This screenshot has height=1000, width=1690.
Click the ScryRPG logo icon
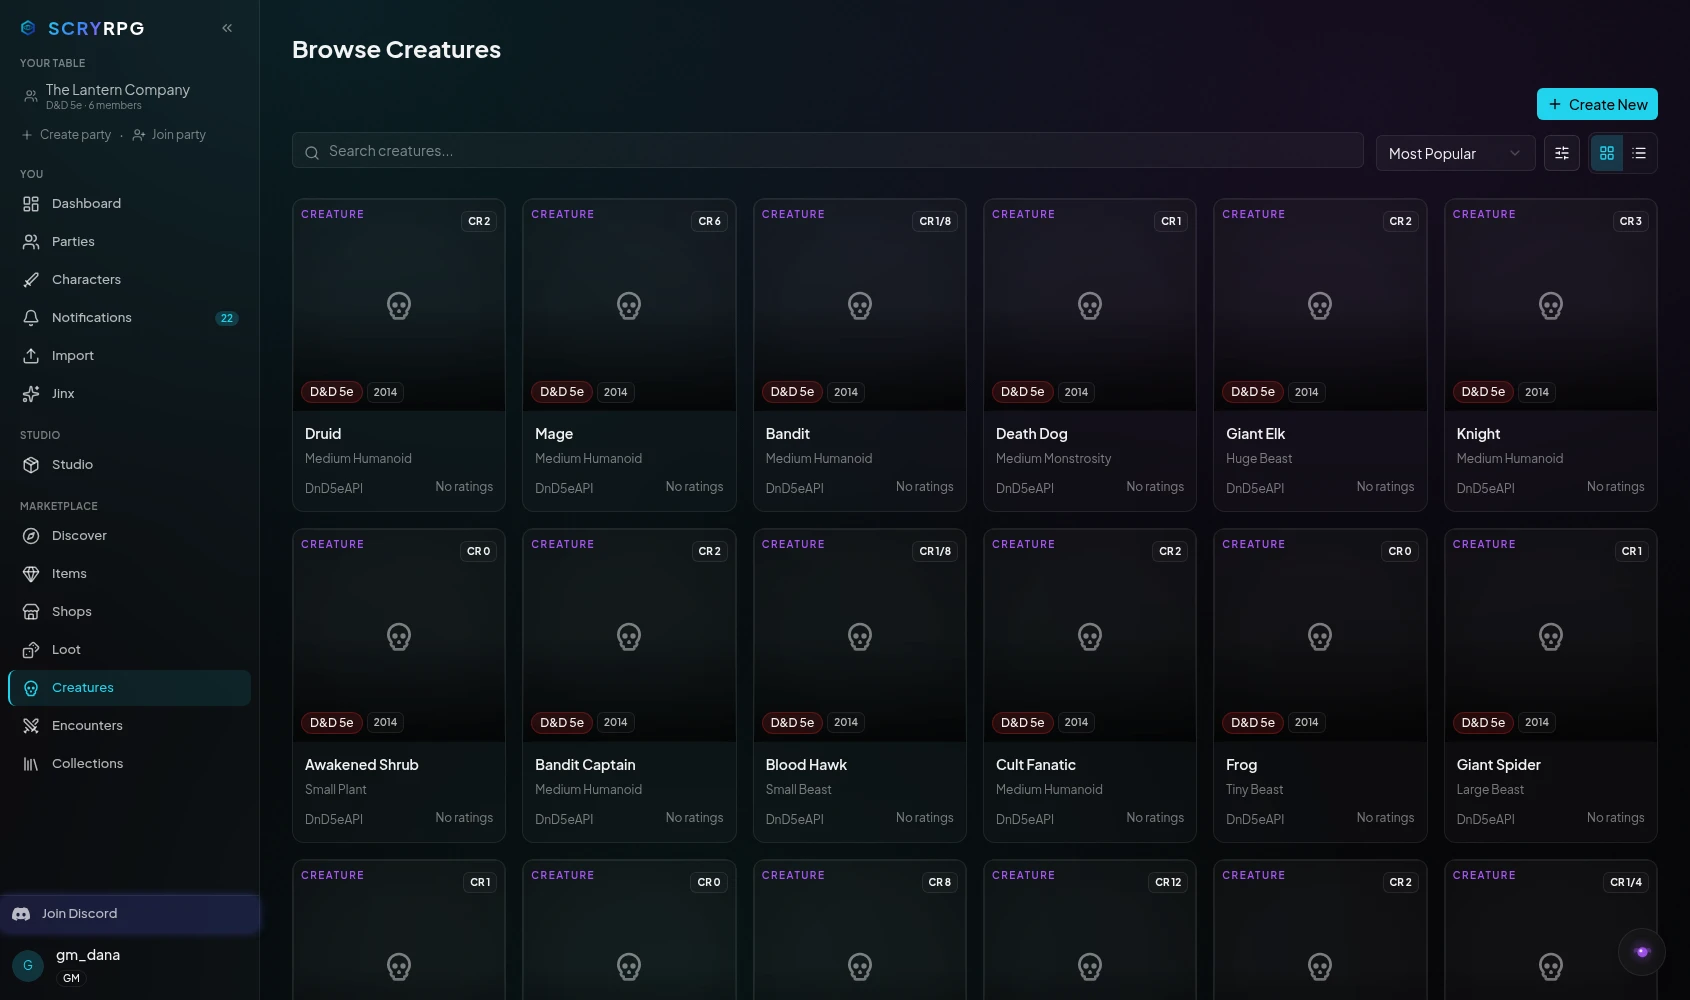(28, 28)
